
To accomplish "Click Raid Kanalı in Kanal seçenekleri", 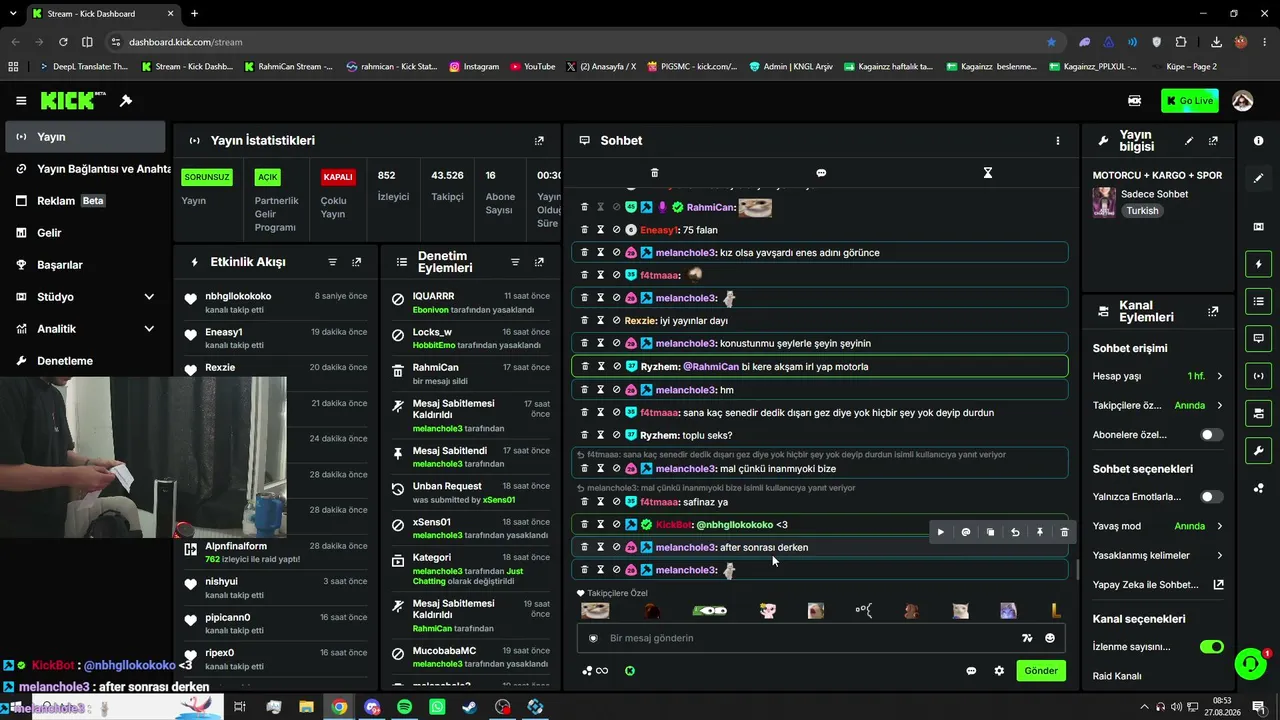I will (x=1117, y=676).
